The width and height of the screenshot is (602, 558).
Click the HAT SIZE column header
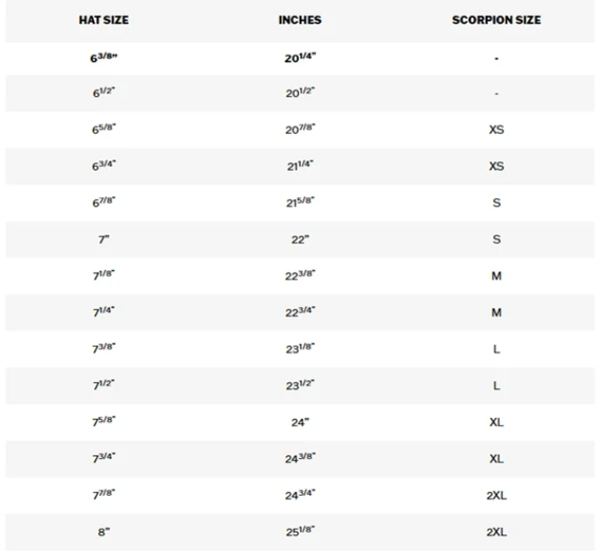[104, 20]
